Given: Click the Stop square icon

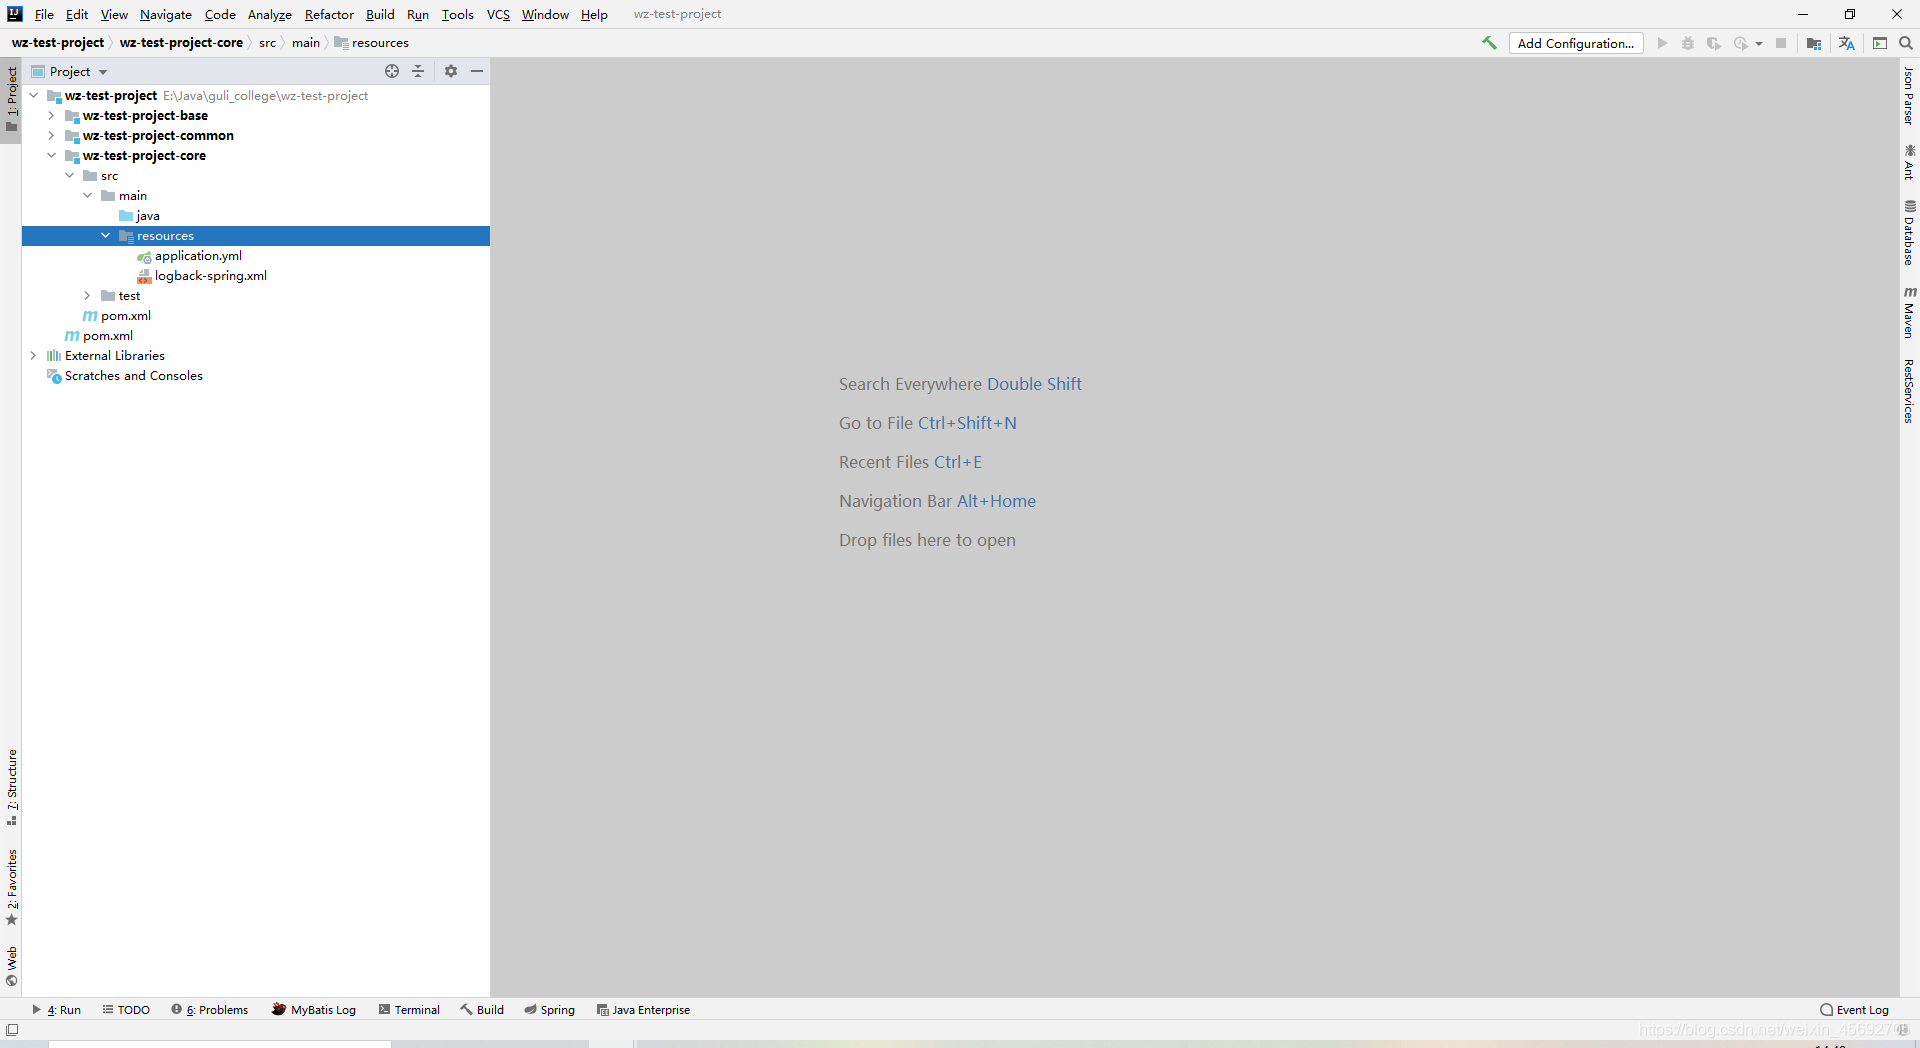Looking at the screenshot, I should click(x=1781, y=43).
